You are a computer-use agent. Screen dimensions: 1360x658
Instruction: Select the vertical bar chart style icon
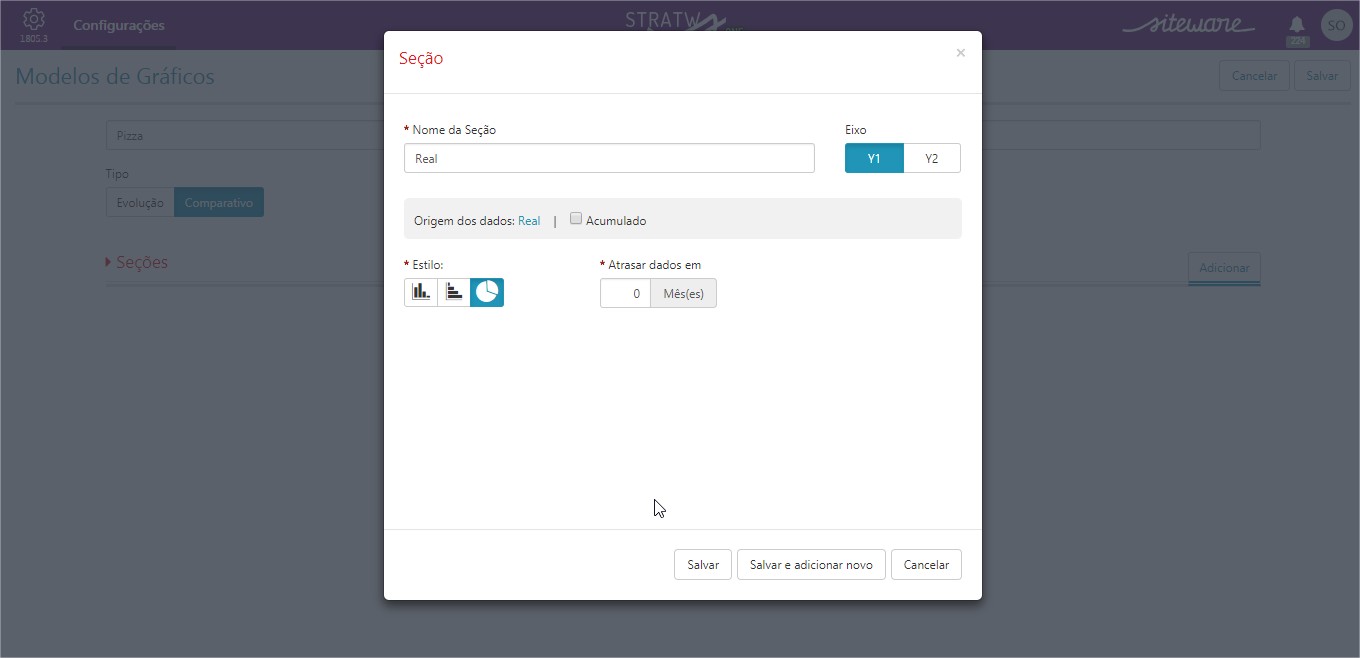coord(421,292)
